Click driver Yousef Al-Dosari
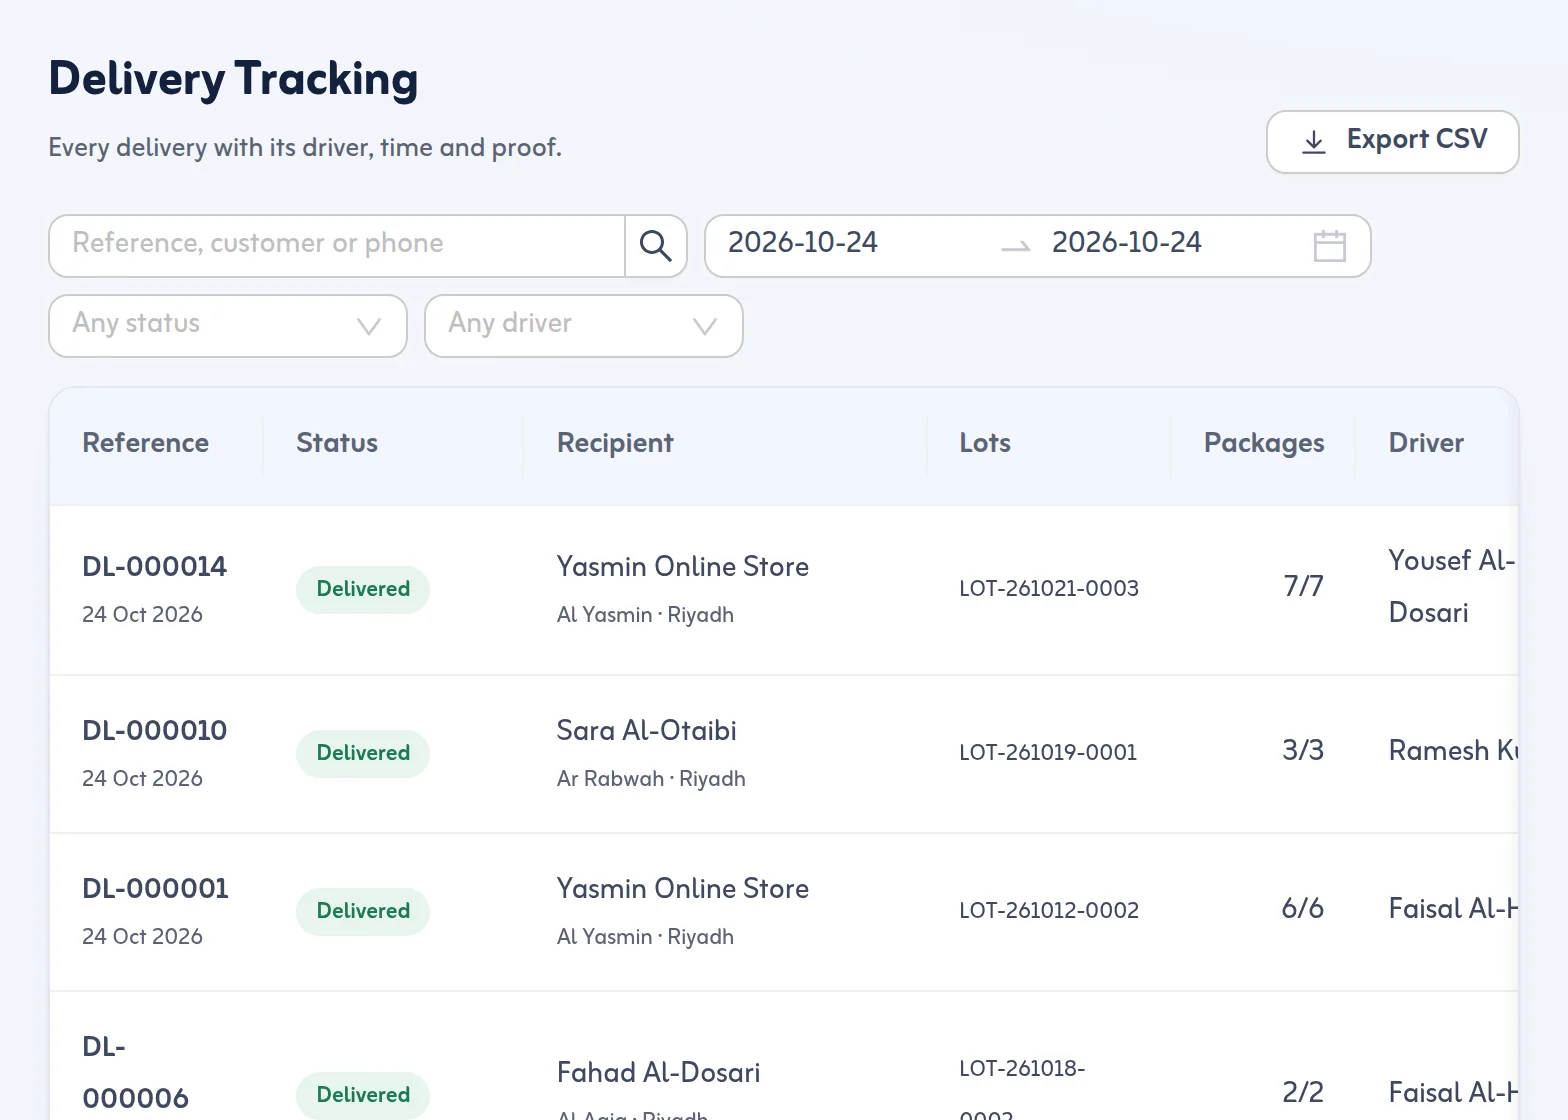 (1452, 587)
